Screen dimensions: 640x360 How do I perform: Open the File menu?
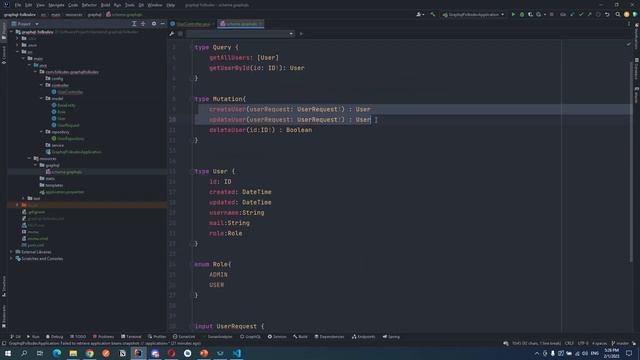(18, 5)
